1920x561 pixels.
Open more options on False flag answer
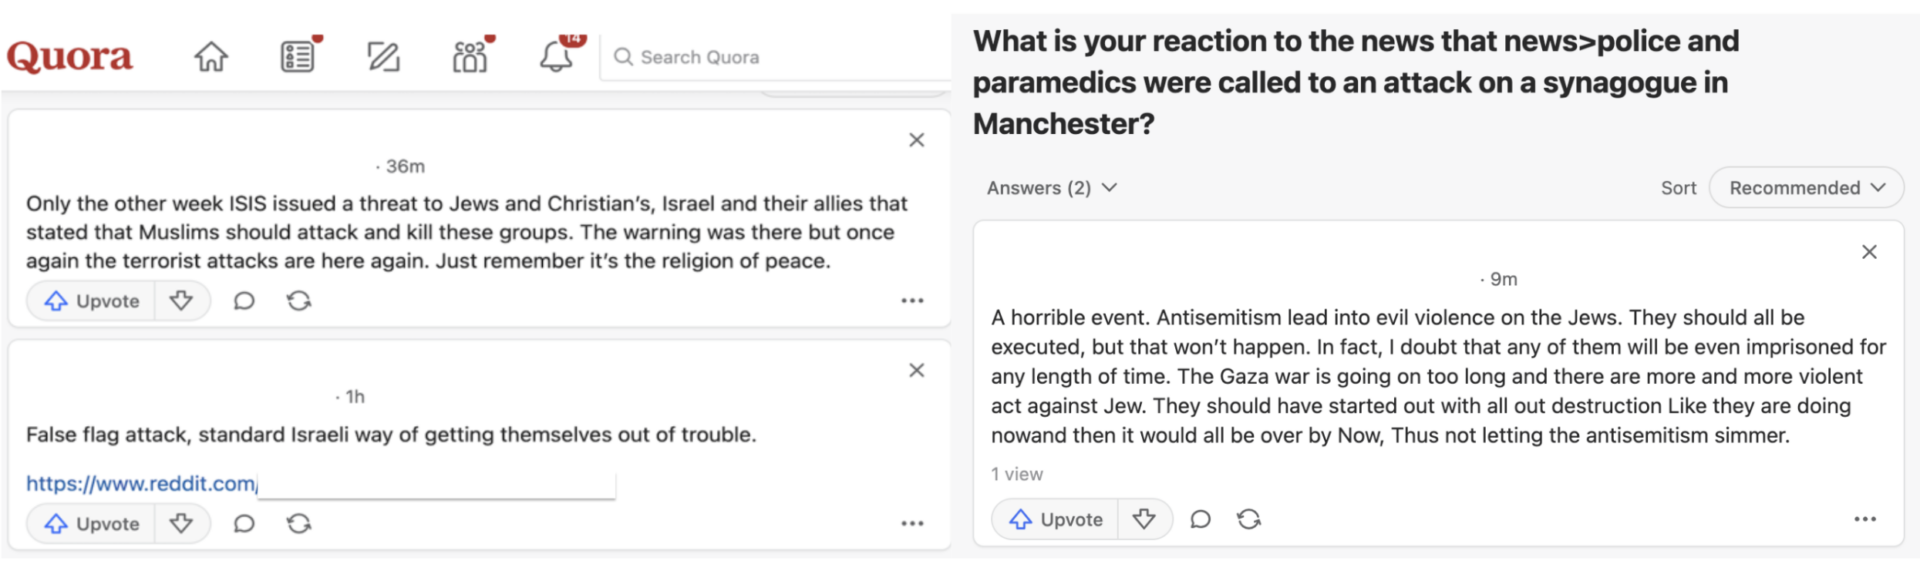pyautogui.click(x=912, y=523)
